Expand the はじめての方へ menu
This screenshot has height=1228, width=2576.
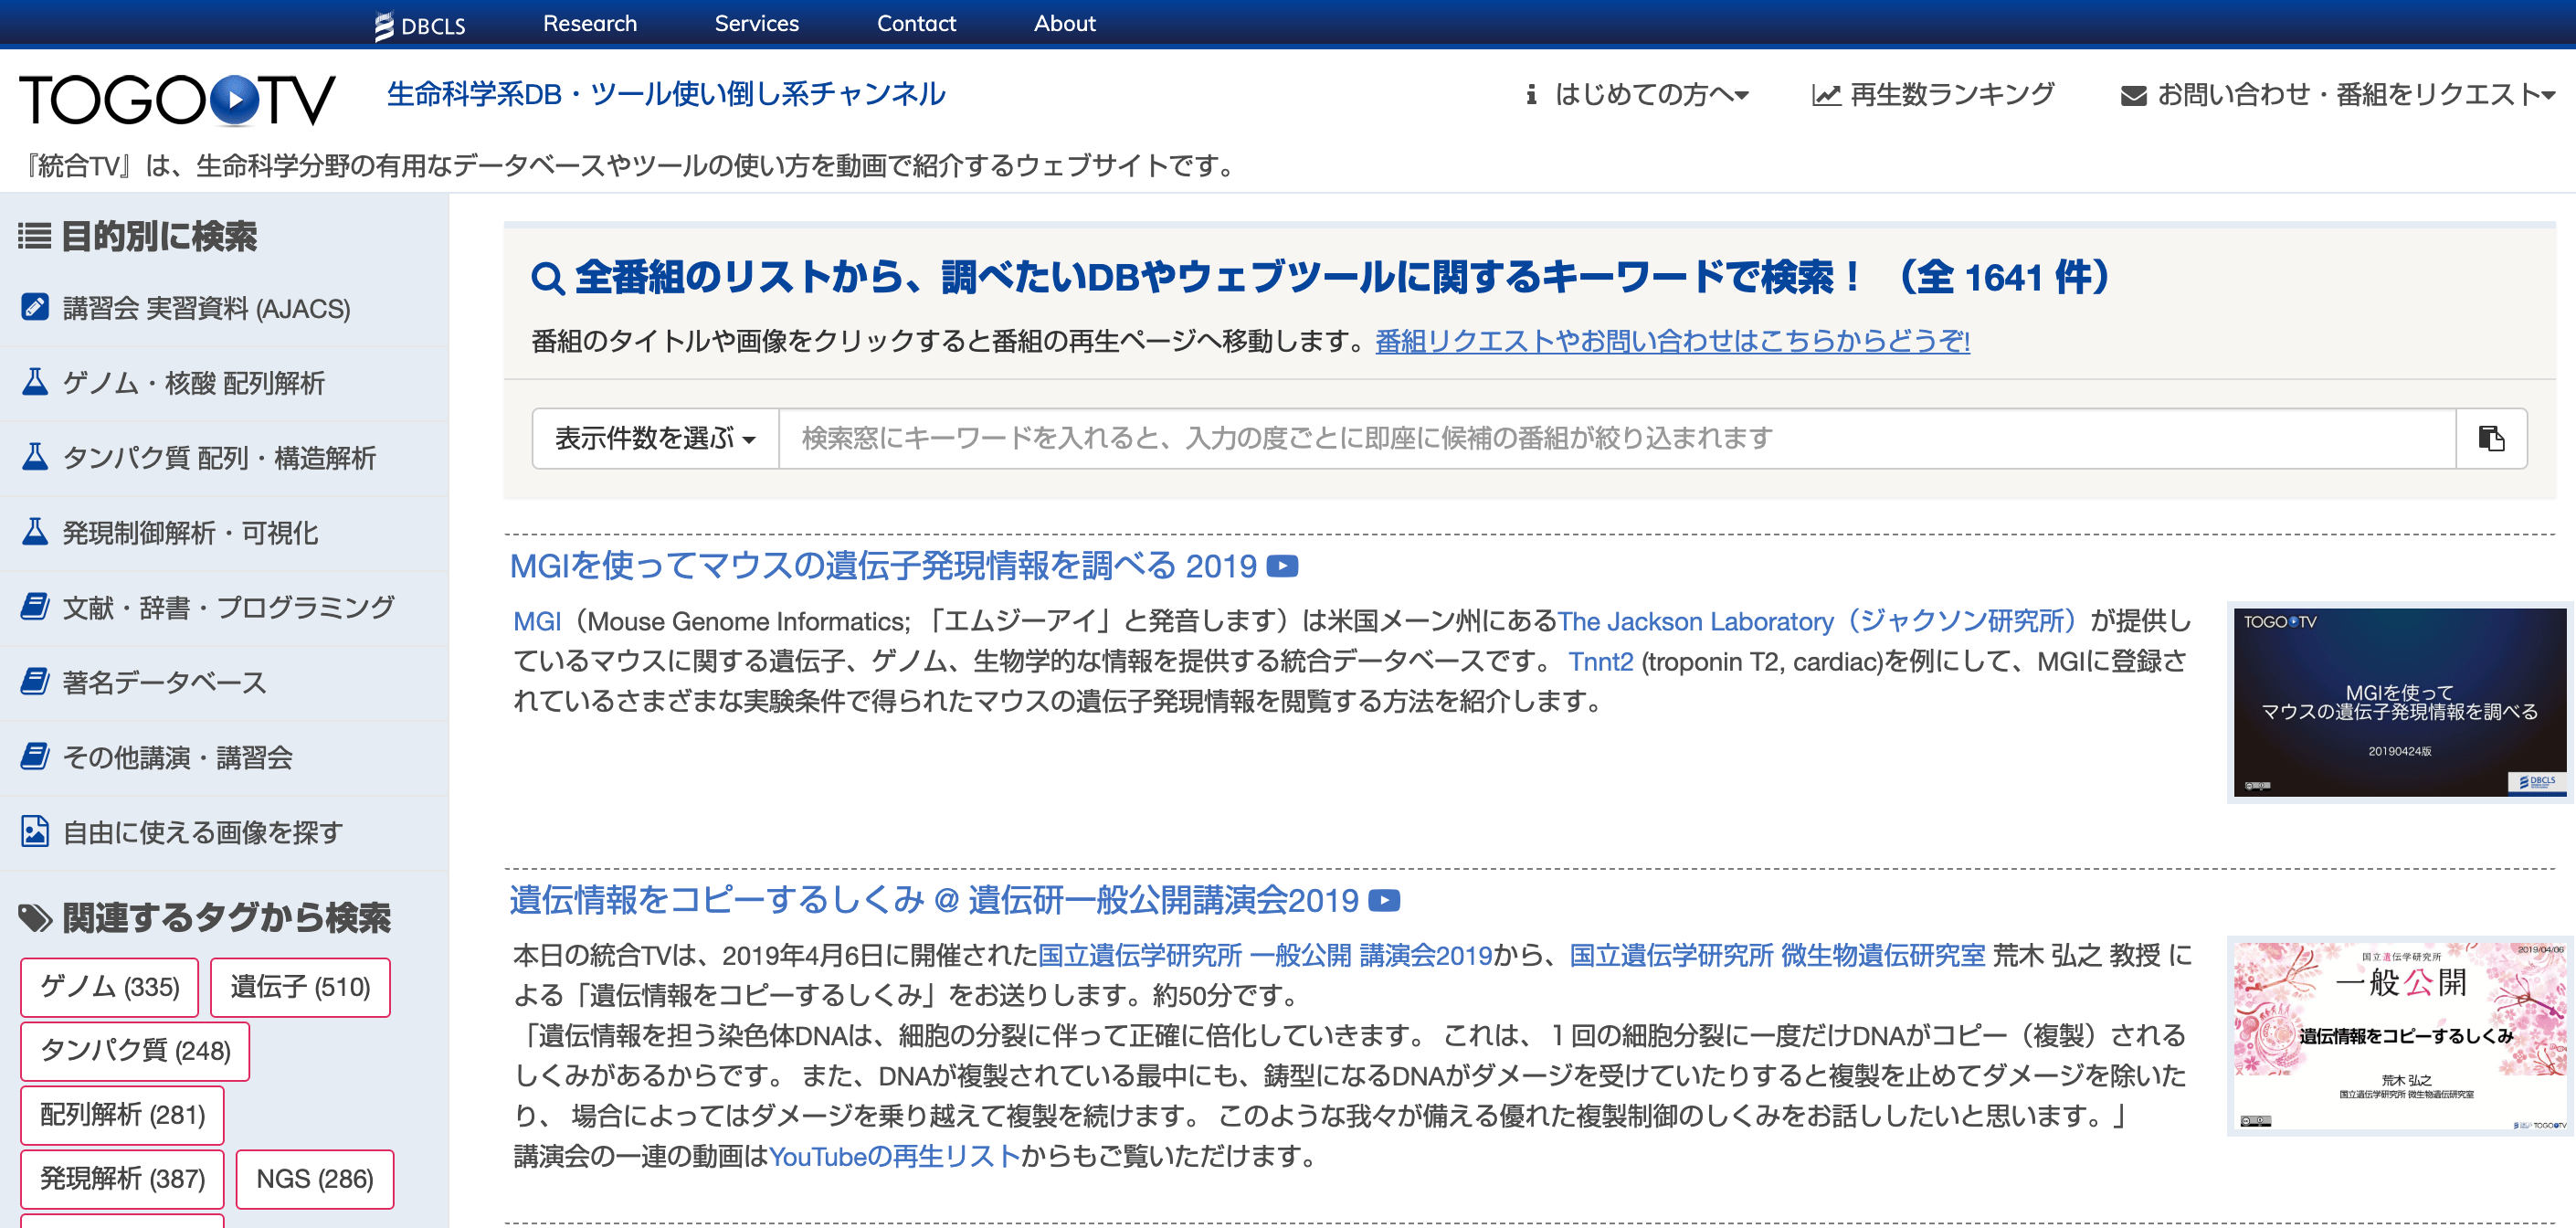[1638, 95]
